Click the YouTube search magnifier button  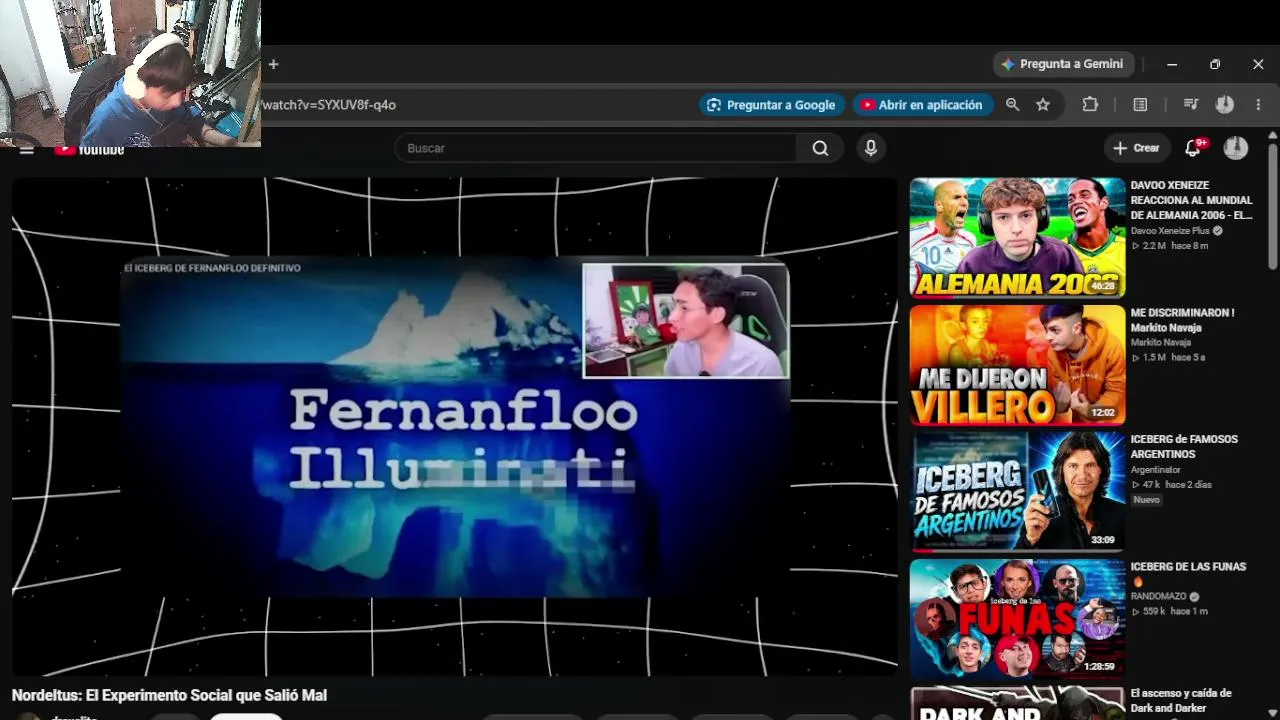tap(820, 148)
